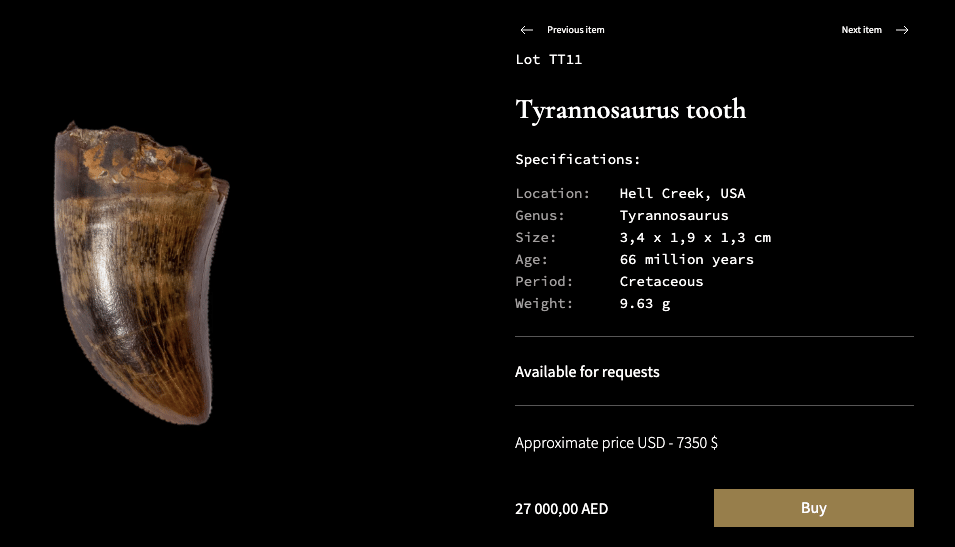Click Available for requests status text
This screenshot has width=955, height=547.
tap(587, 372)
